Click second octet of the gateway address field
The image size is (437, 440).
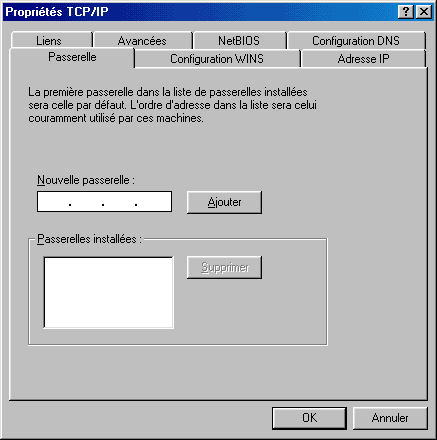86,202
